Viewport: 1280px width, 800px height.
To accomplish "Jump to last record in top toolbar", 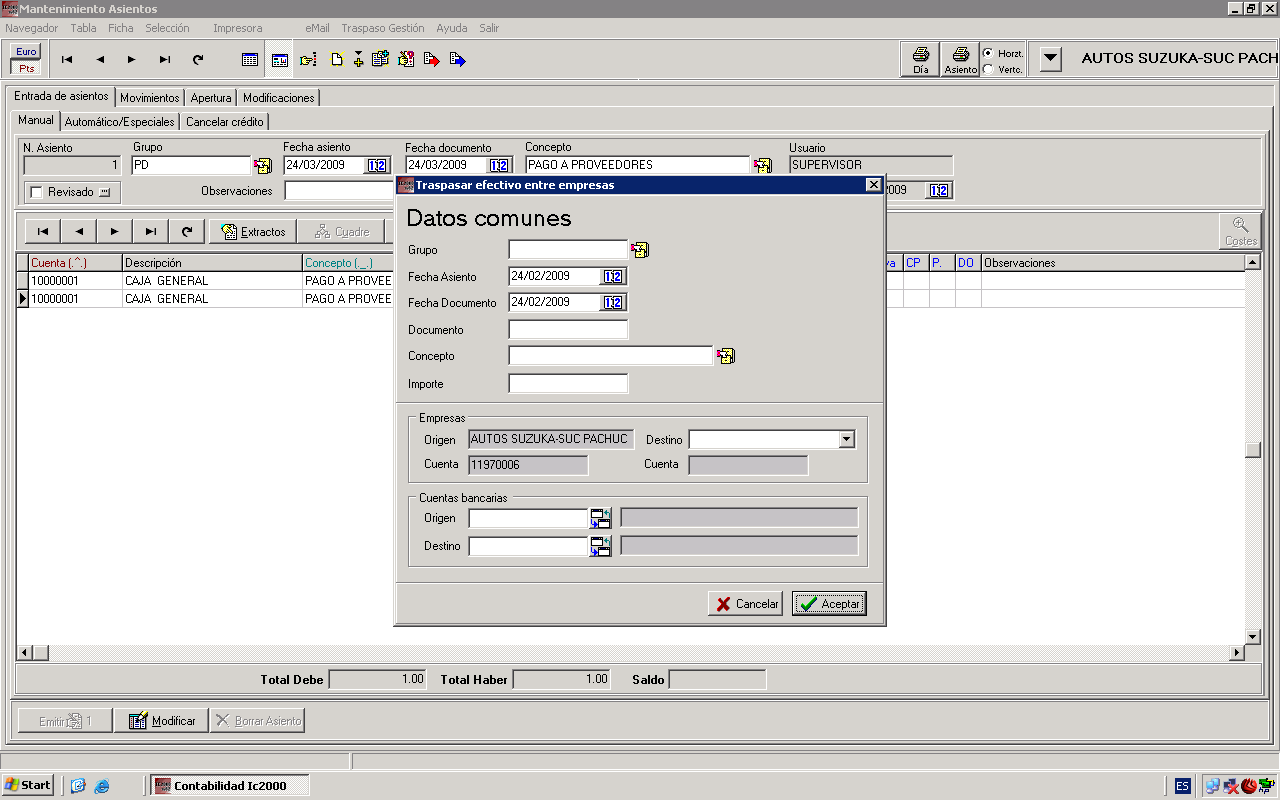I will coord(165,60).
